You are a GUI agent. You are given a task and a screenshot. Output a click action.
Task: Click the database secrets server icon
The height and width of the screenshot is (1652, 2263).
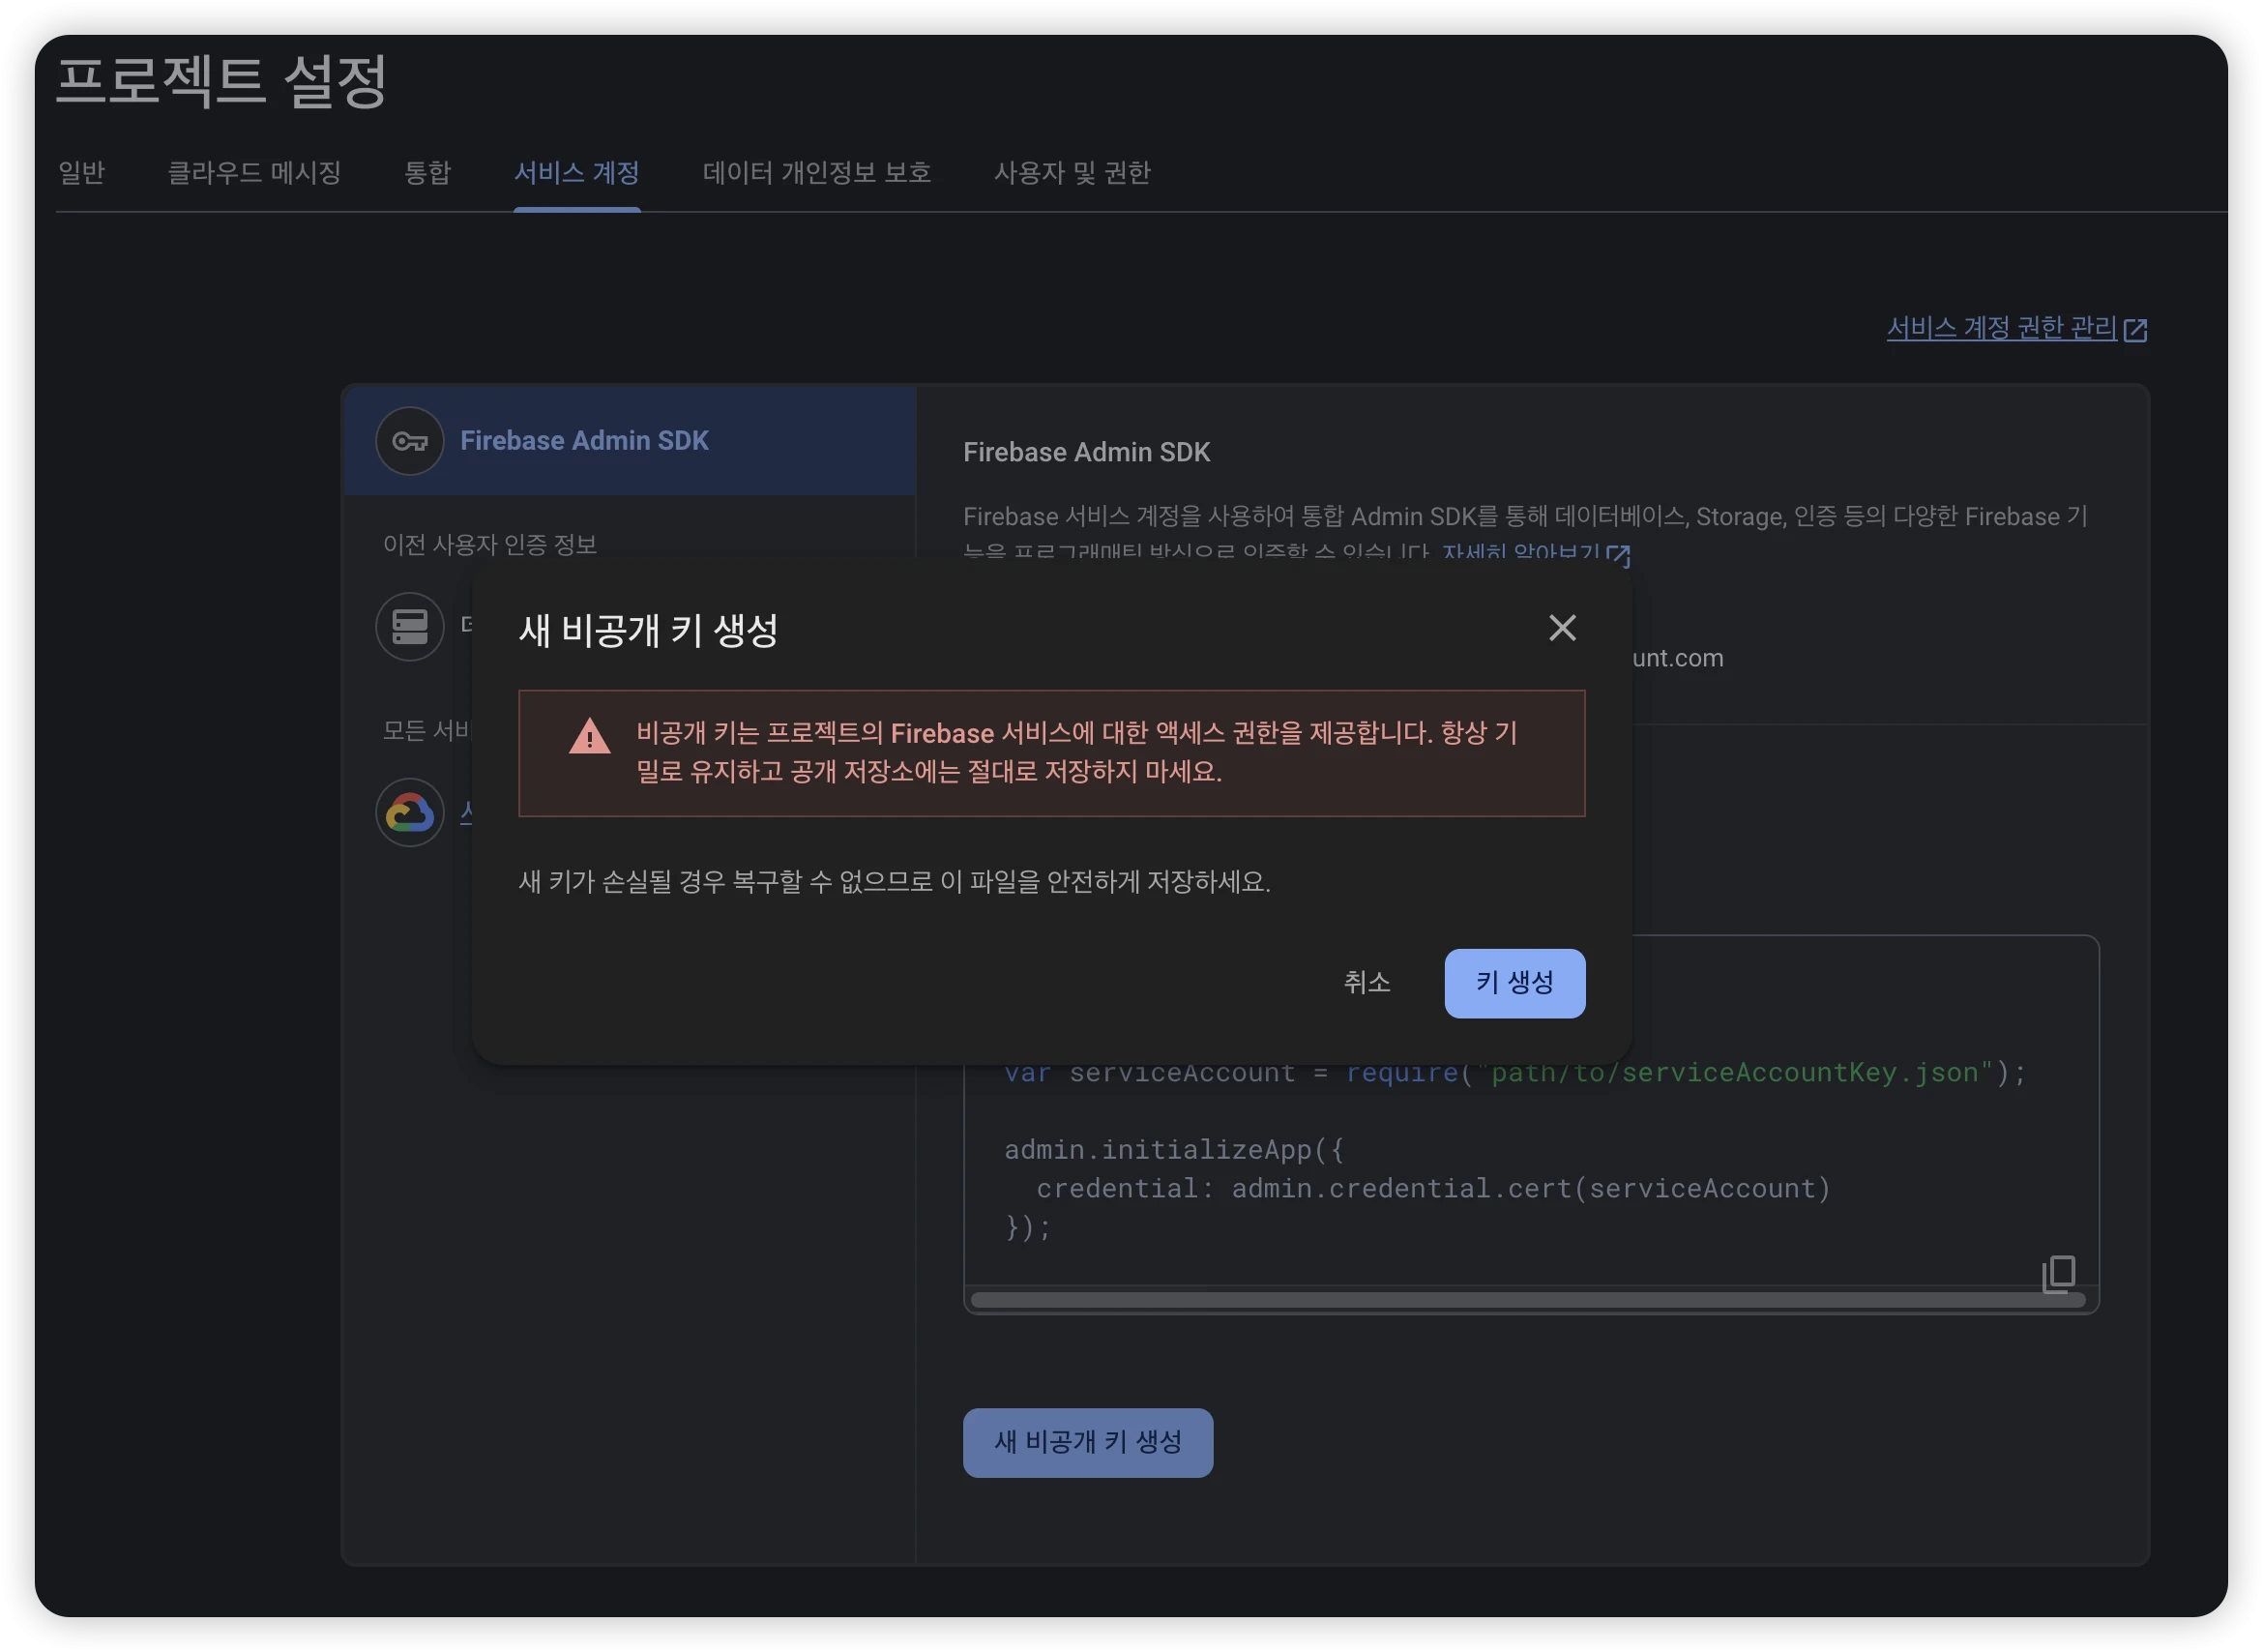pos(410,627)
